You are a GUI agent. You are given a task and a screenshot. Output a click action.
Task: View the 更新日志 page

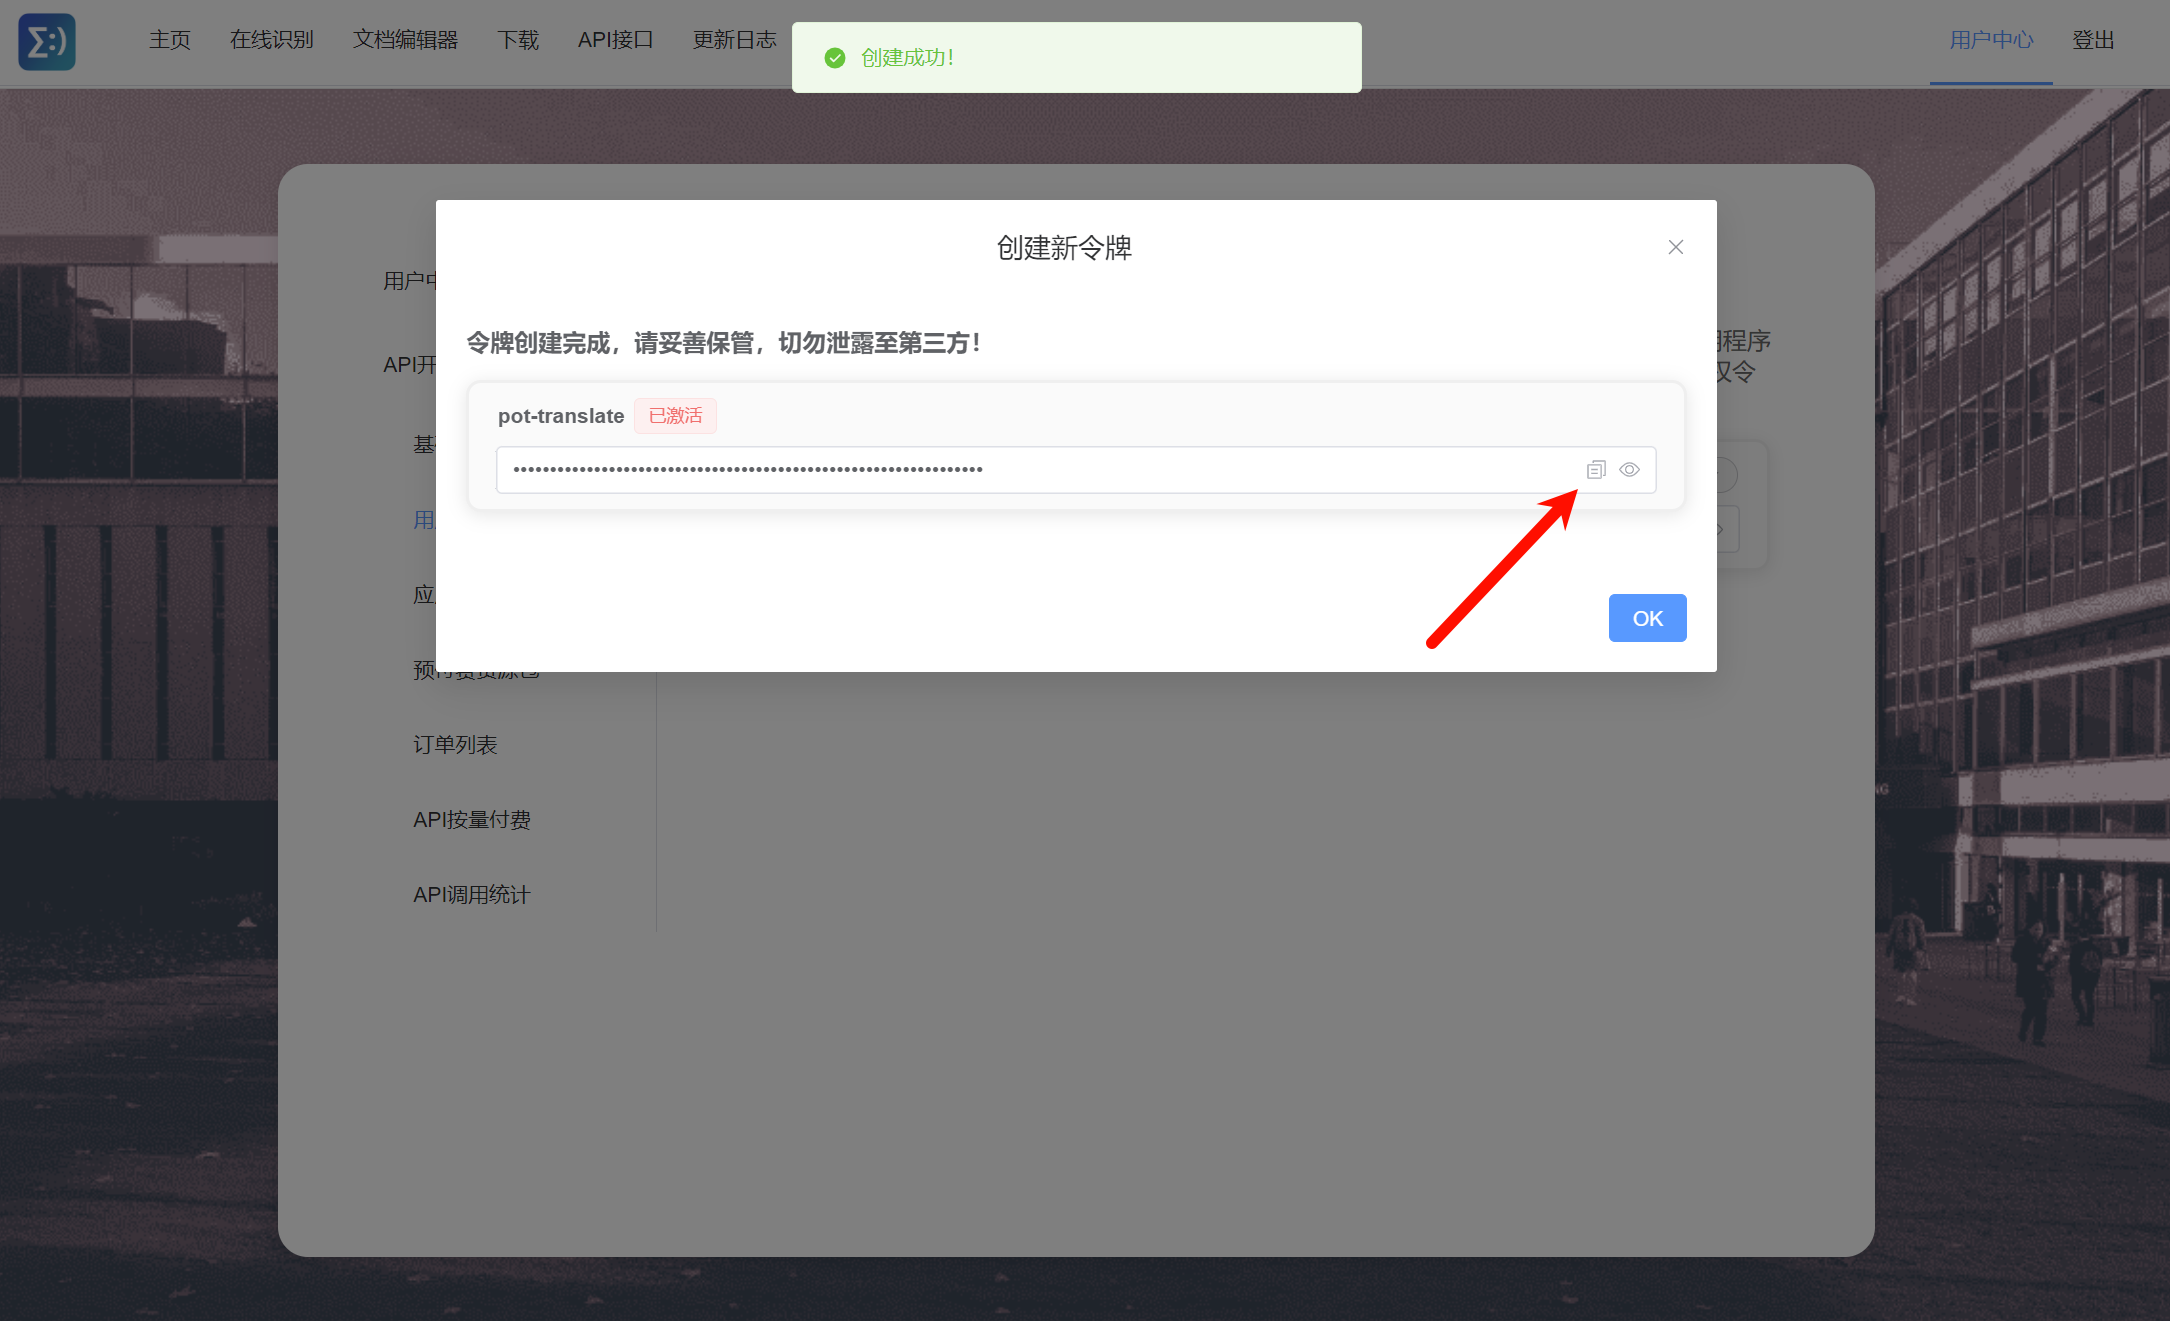point(734,40)
